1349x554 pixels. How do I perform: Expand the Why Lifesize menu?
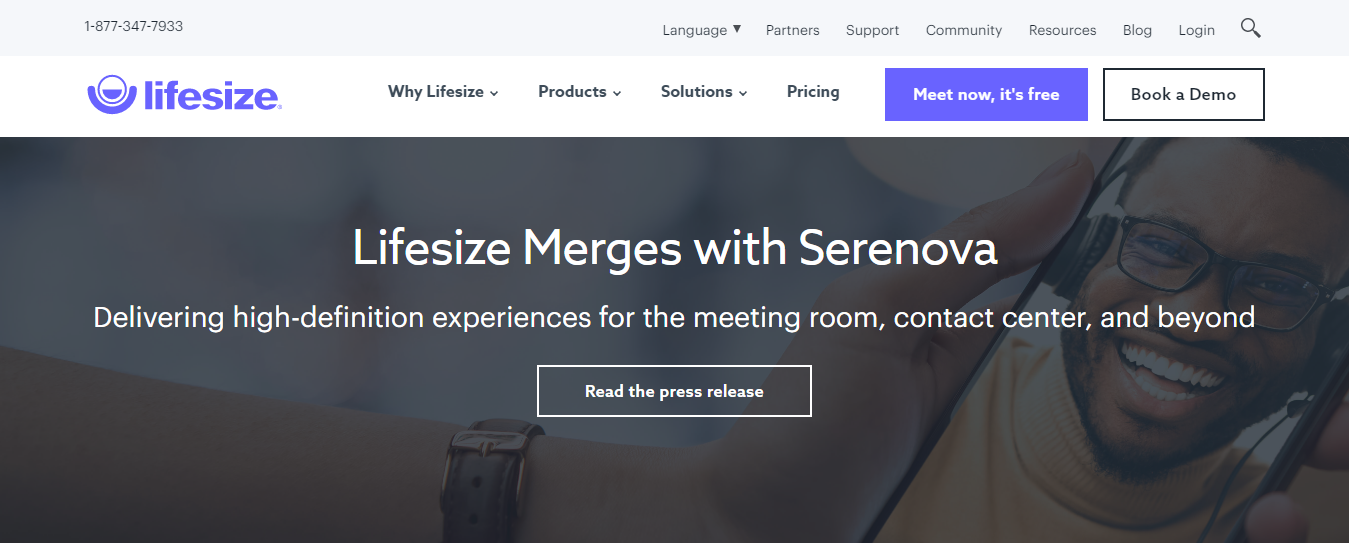(x=443, y=92)
